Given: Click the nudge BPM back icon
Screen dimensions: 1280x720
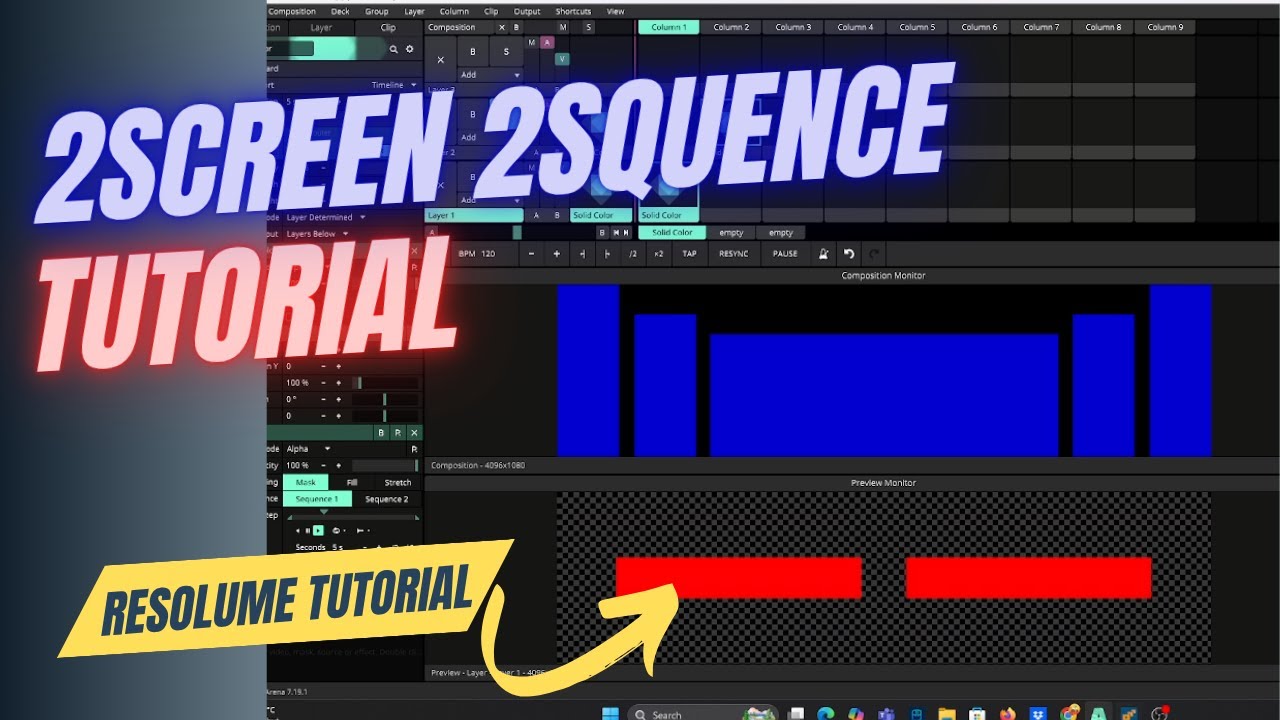Looking at the screenshot, I should pyautogui.click(x=582, y=254).
